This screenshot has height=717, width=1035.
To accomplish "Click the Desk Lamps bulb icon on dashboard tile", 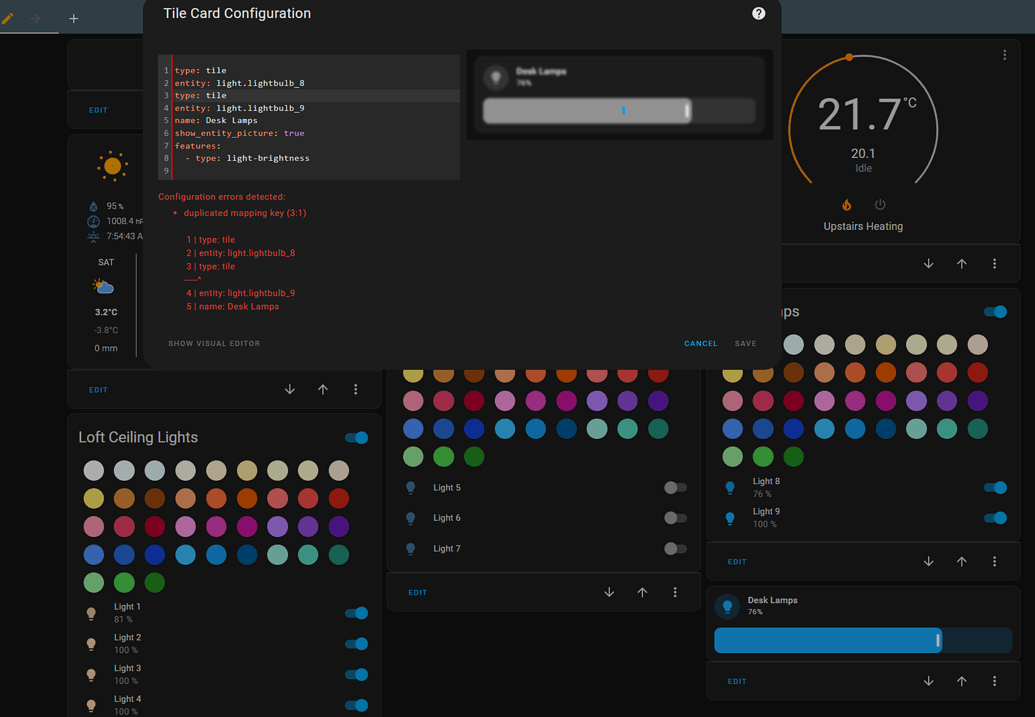I will pos(727,606).
